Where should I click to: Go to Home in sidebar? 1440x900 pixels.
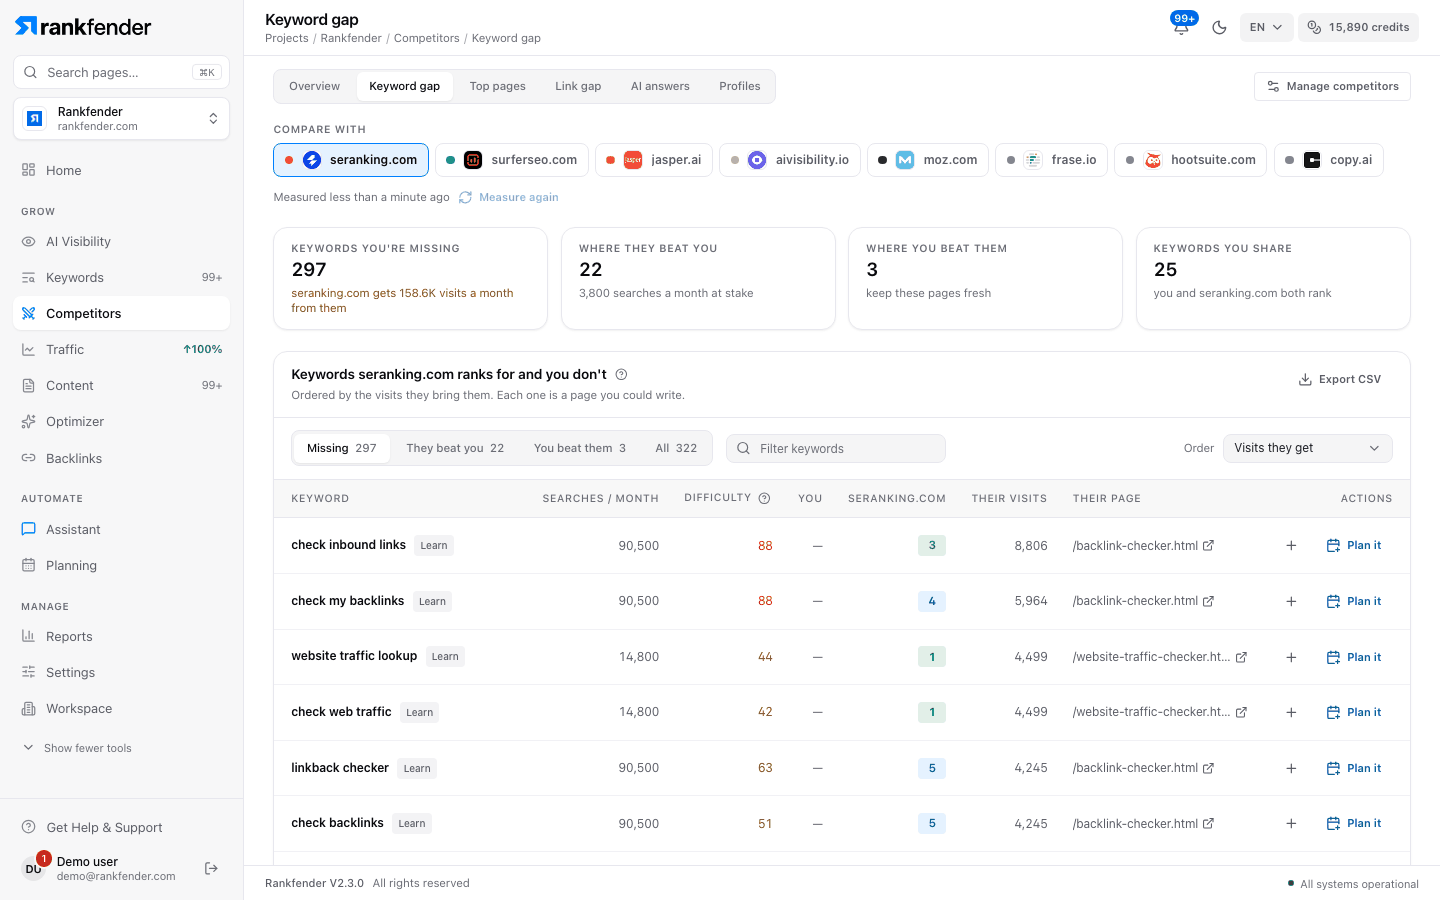(121, 170)
